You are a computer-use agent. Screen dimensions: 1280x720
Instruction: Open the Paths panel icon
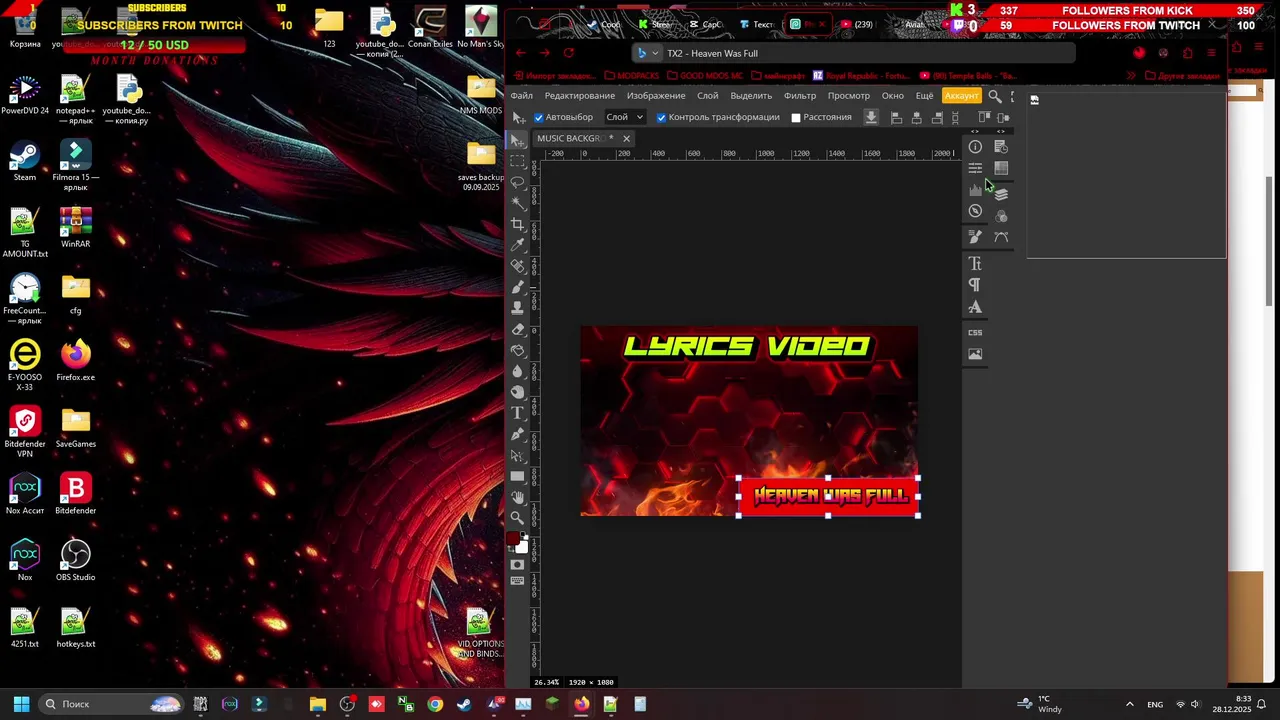coord(1001,237)
